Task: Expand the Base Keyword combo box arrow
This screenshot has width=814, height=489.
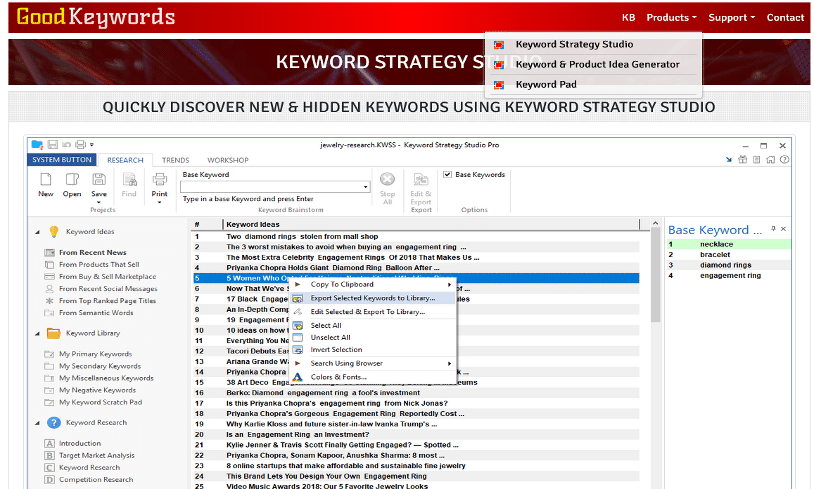Action: click(x=366, y=187)
